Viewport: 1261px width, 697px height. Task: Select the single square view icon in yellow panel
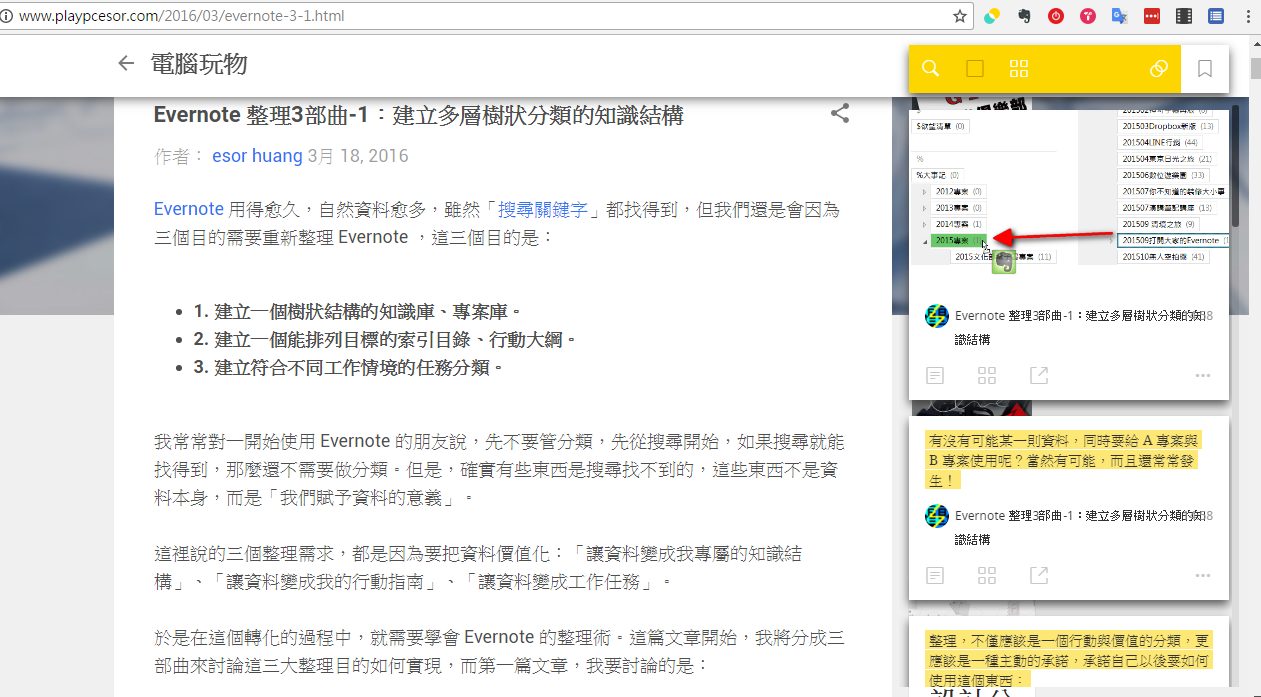975,68
